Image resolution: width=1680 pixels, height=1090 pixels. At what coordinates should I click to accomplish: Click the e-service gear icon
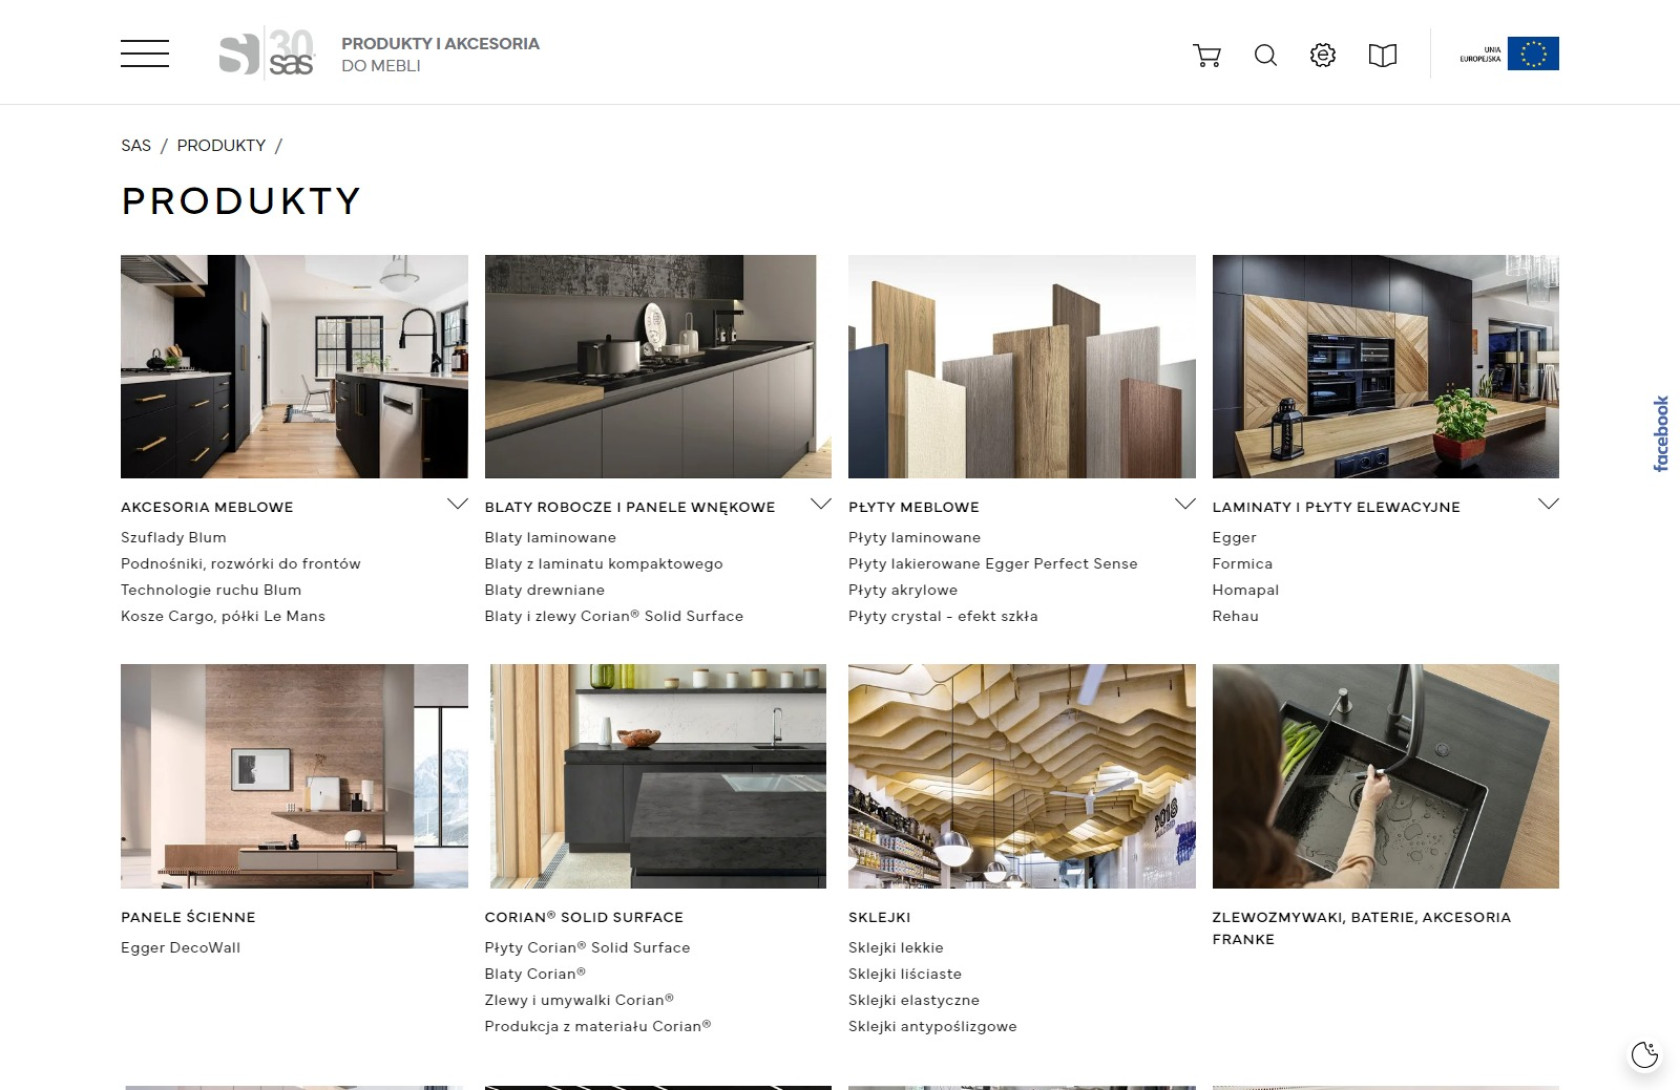1323,55
